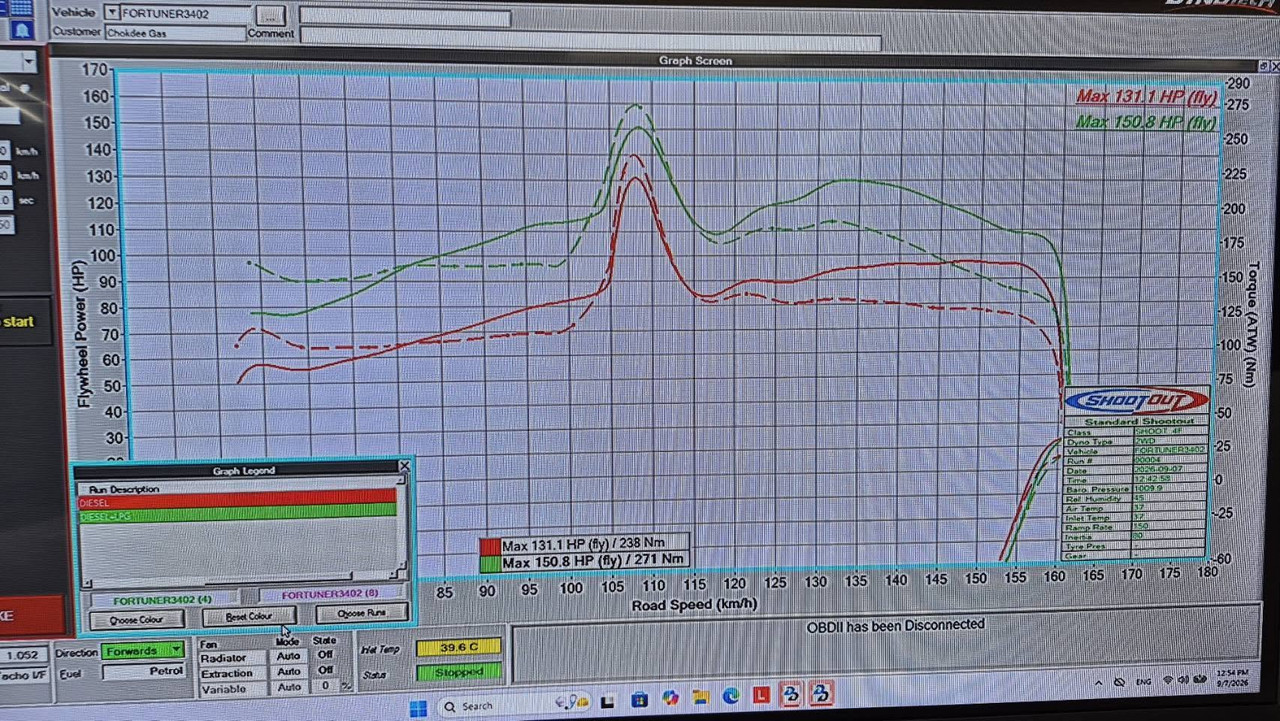Select the FORTUNER3402 (8) run label

[x=330, y=594]
